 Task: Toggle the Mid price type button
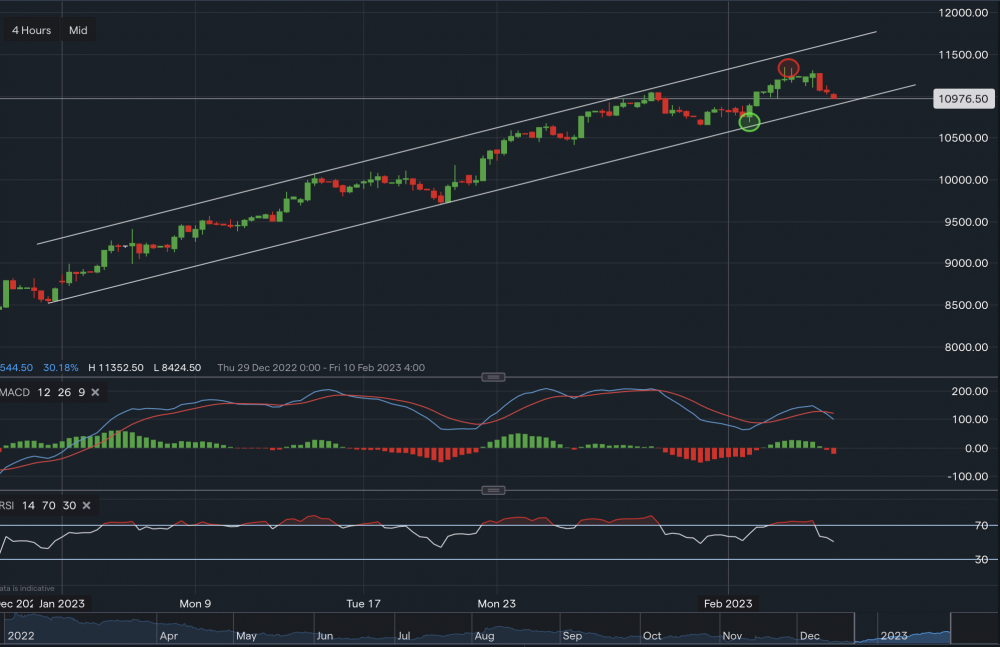[76, 30]
